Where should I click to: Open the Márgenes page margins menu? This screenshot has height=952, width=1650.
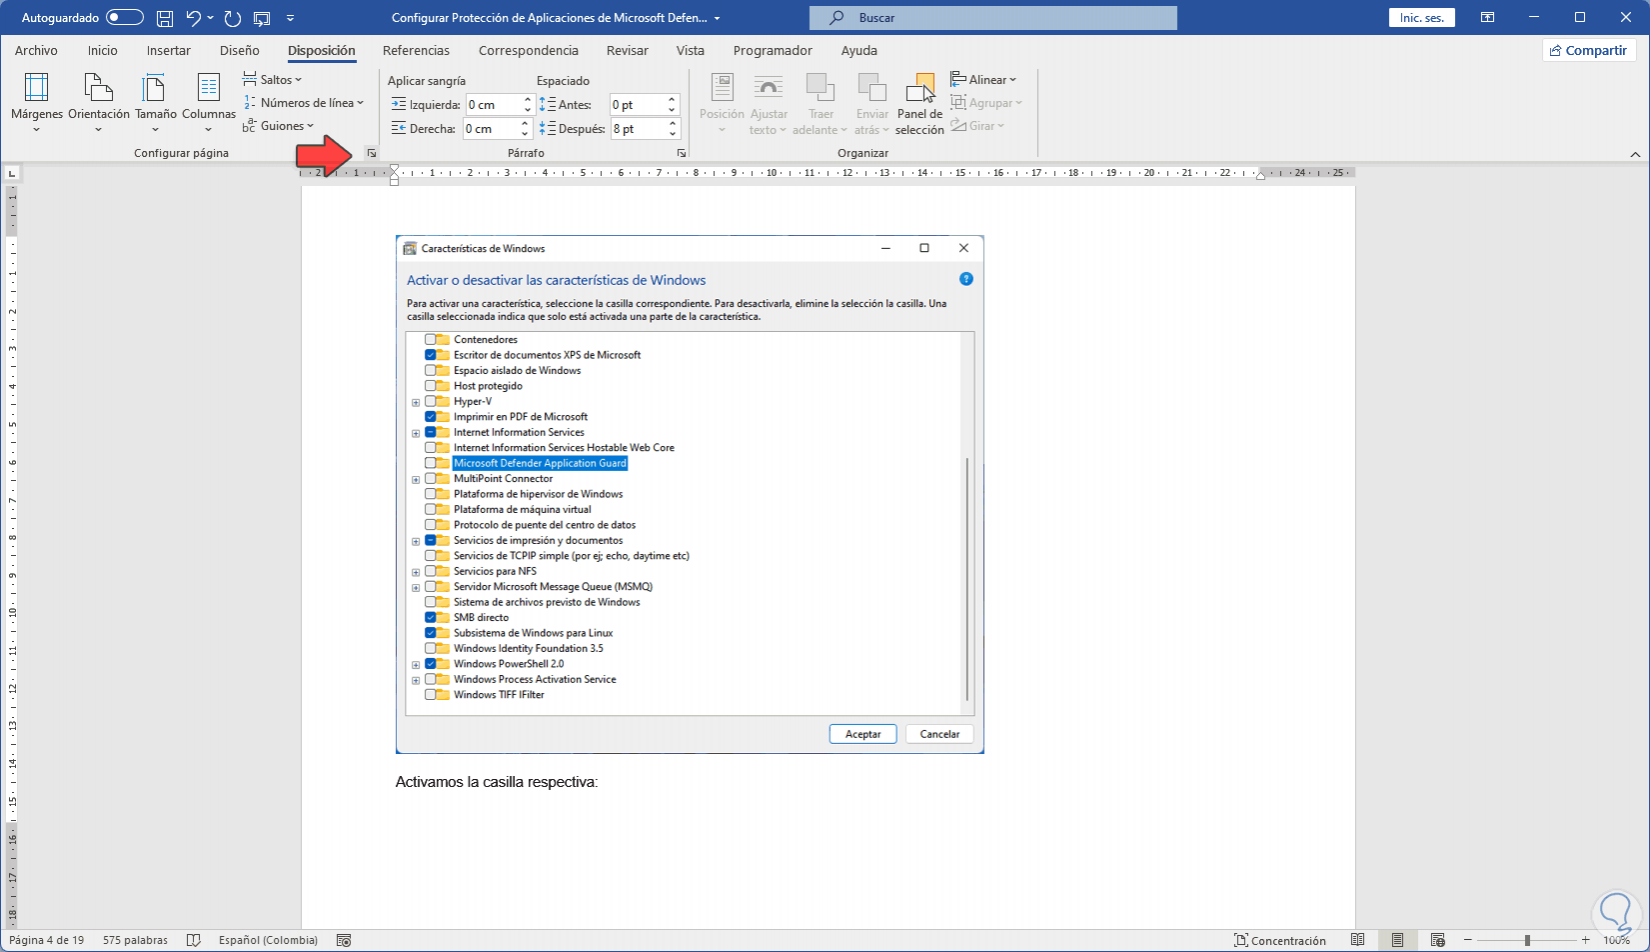pyautogui.click(x=36, y=103)
